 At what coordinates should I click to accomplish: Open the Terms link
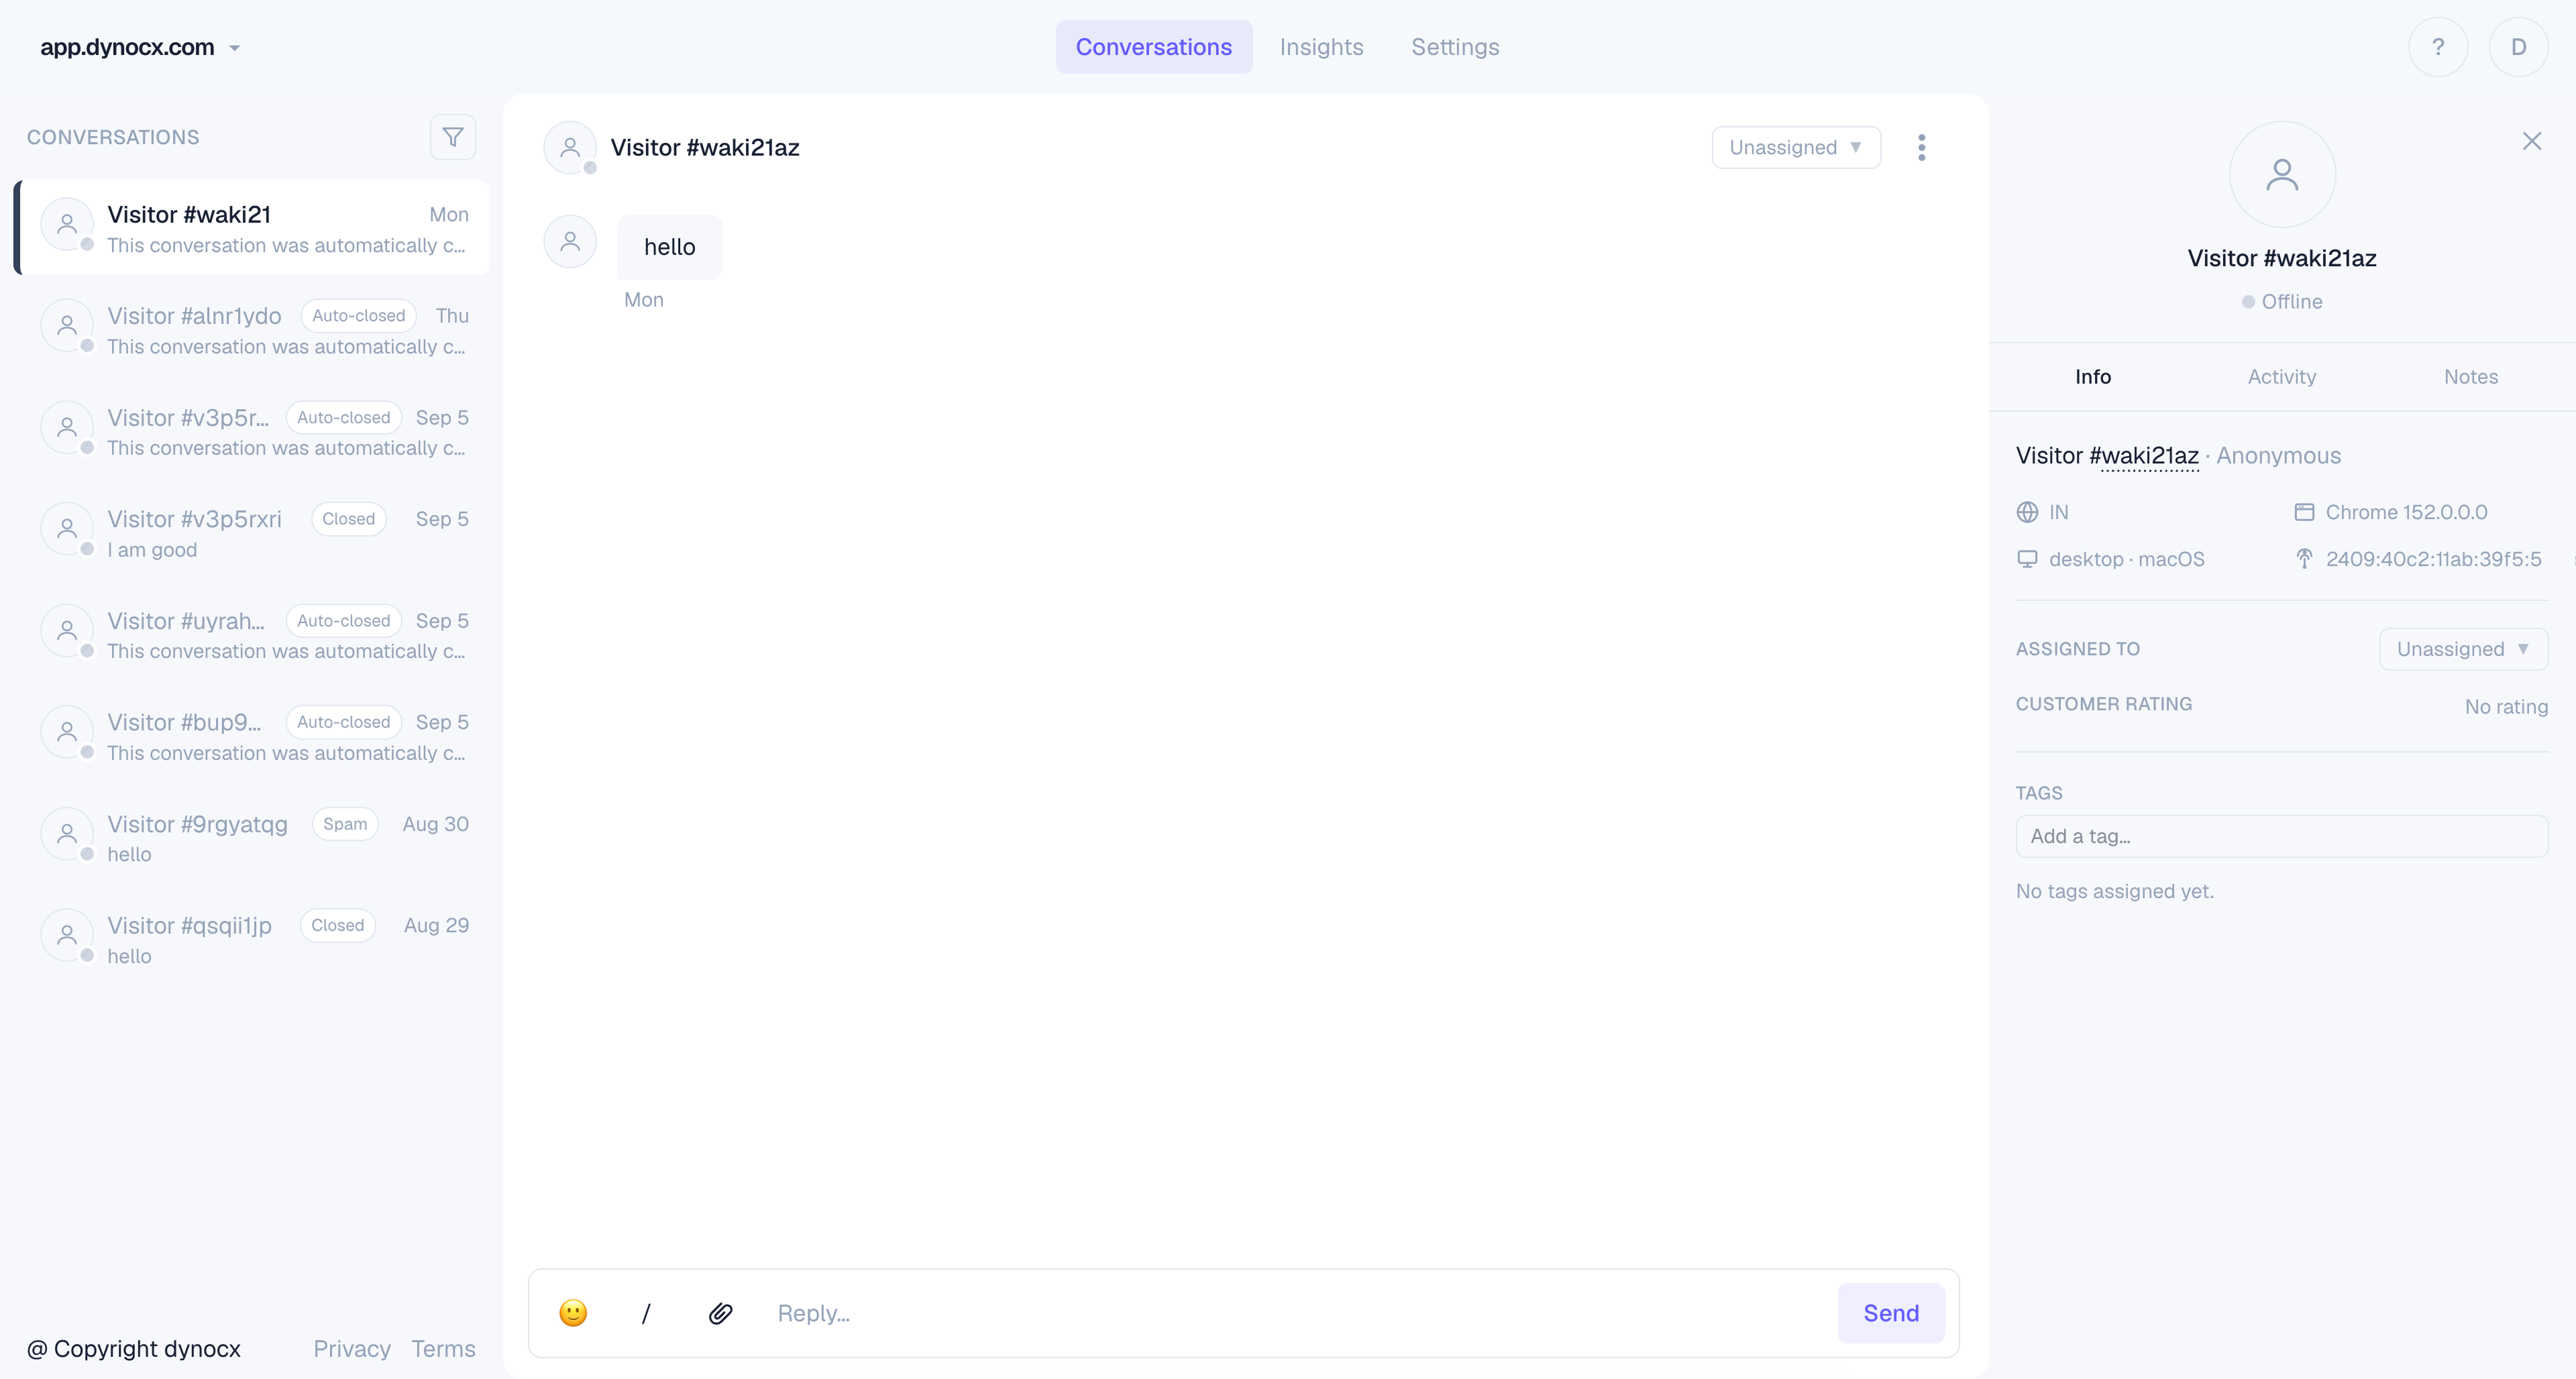[x=443, y=1349]
